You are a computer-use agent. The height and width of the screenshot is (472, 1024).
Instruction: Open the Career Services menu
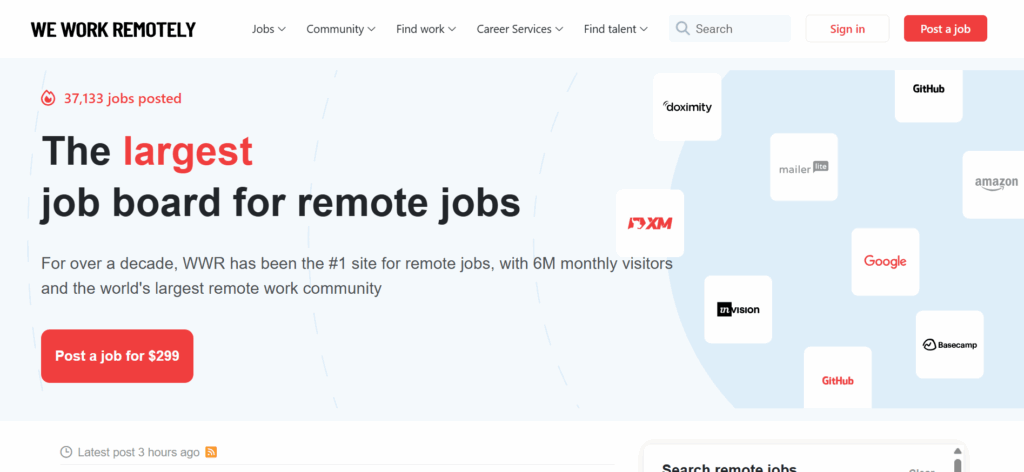click(519, 29)
